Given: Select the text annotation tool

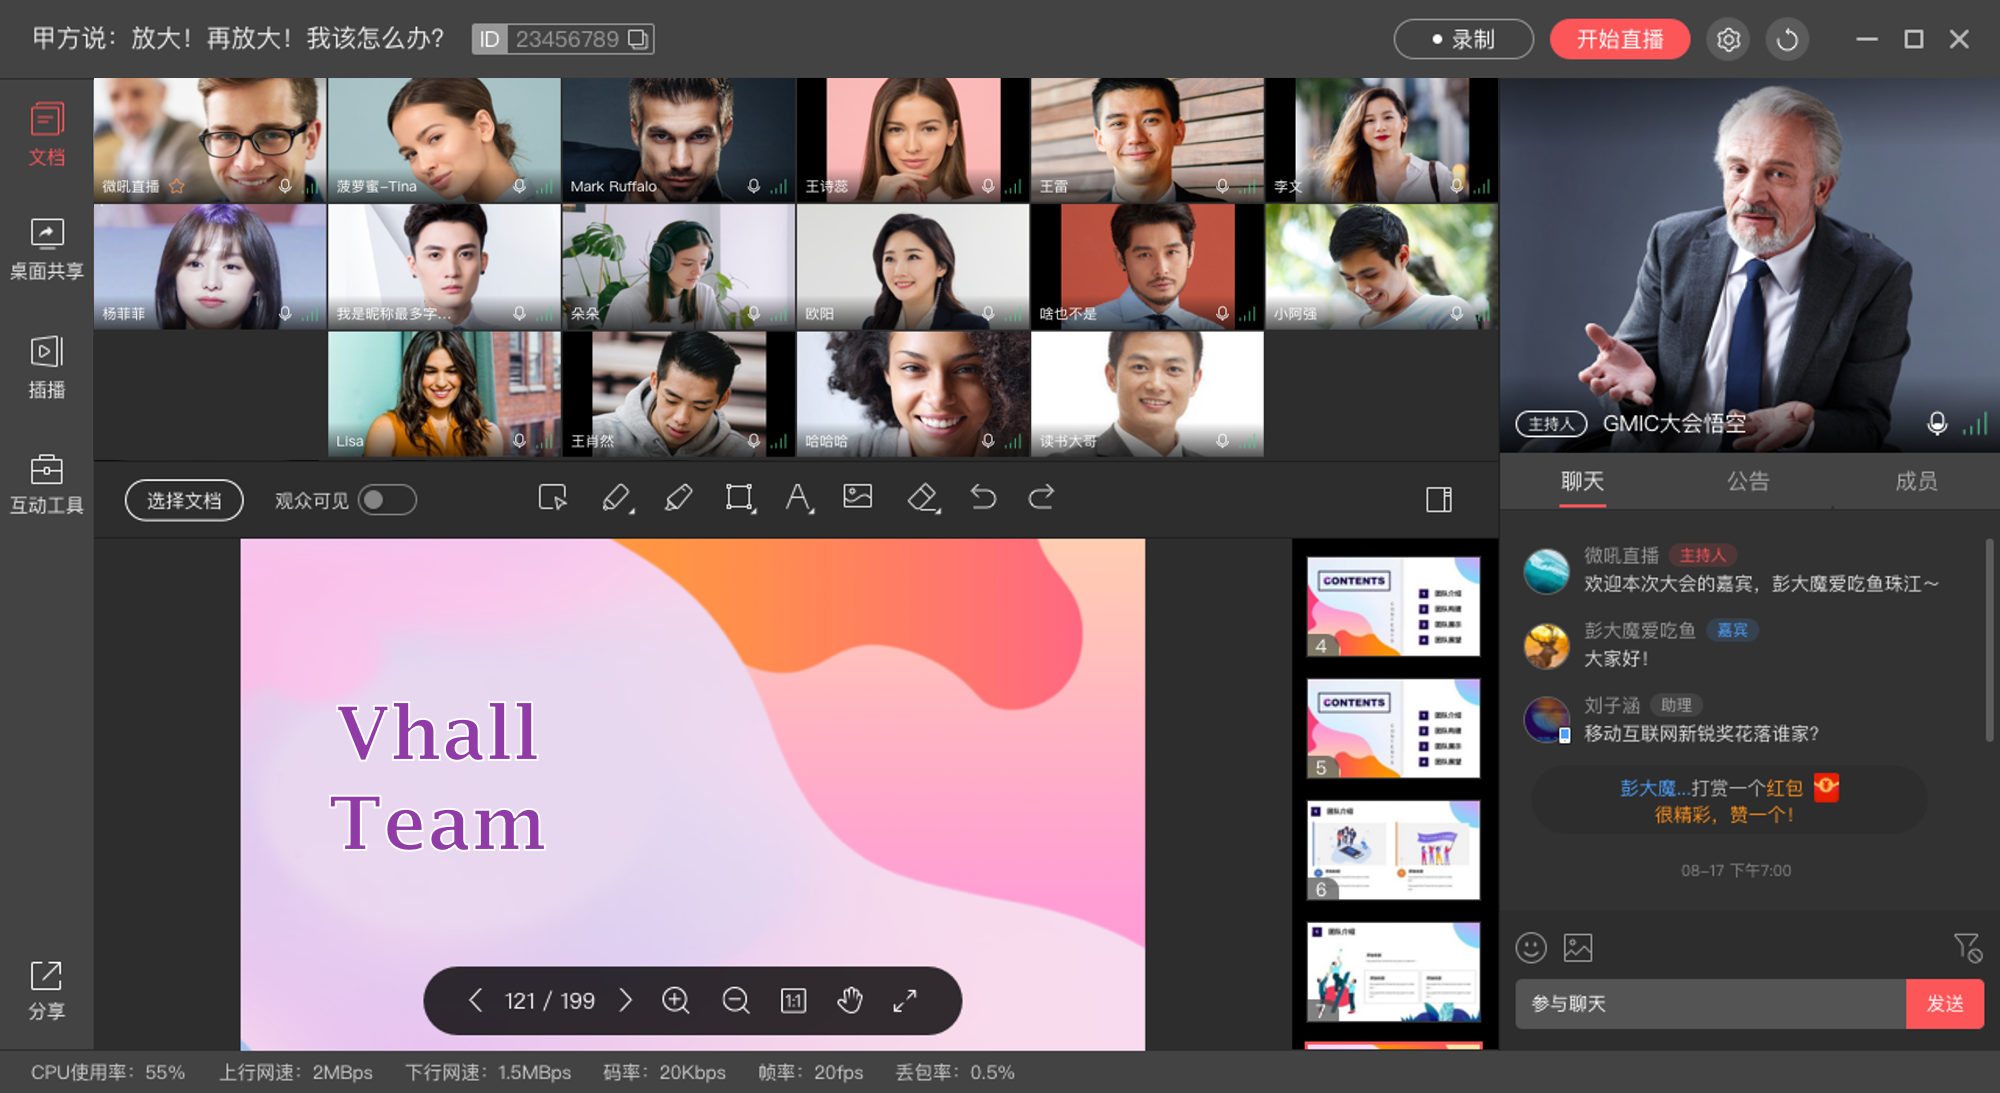Looking at the screenshot, I should (x=799, y=498).
